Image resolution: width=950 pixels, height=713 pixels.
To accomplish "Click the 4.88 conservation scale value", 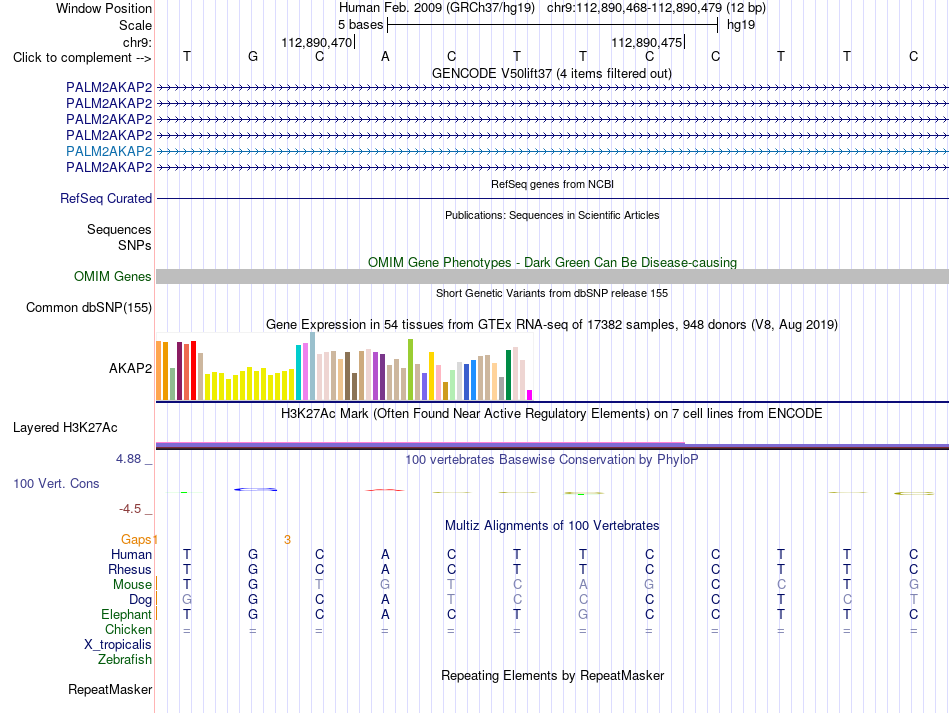I will pyautogui.click(x=128, y=459).
